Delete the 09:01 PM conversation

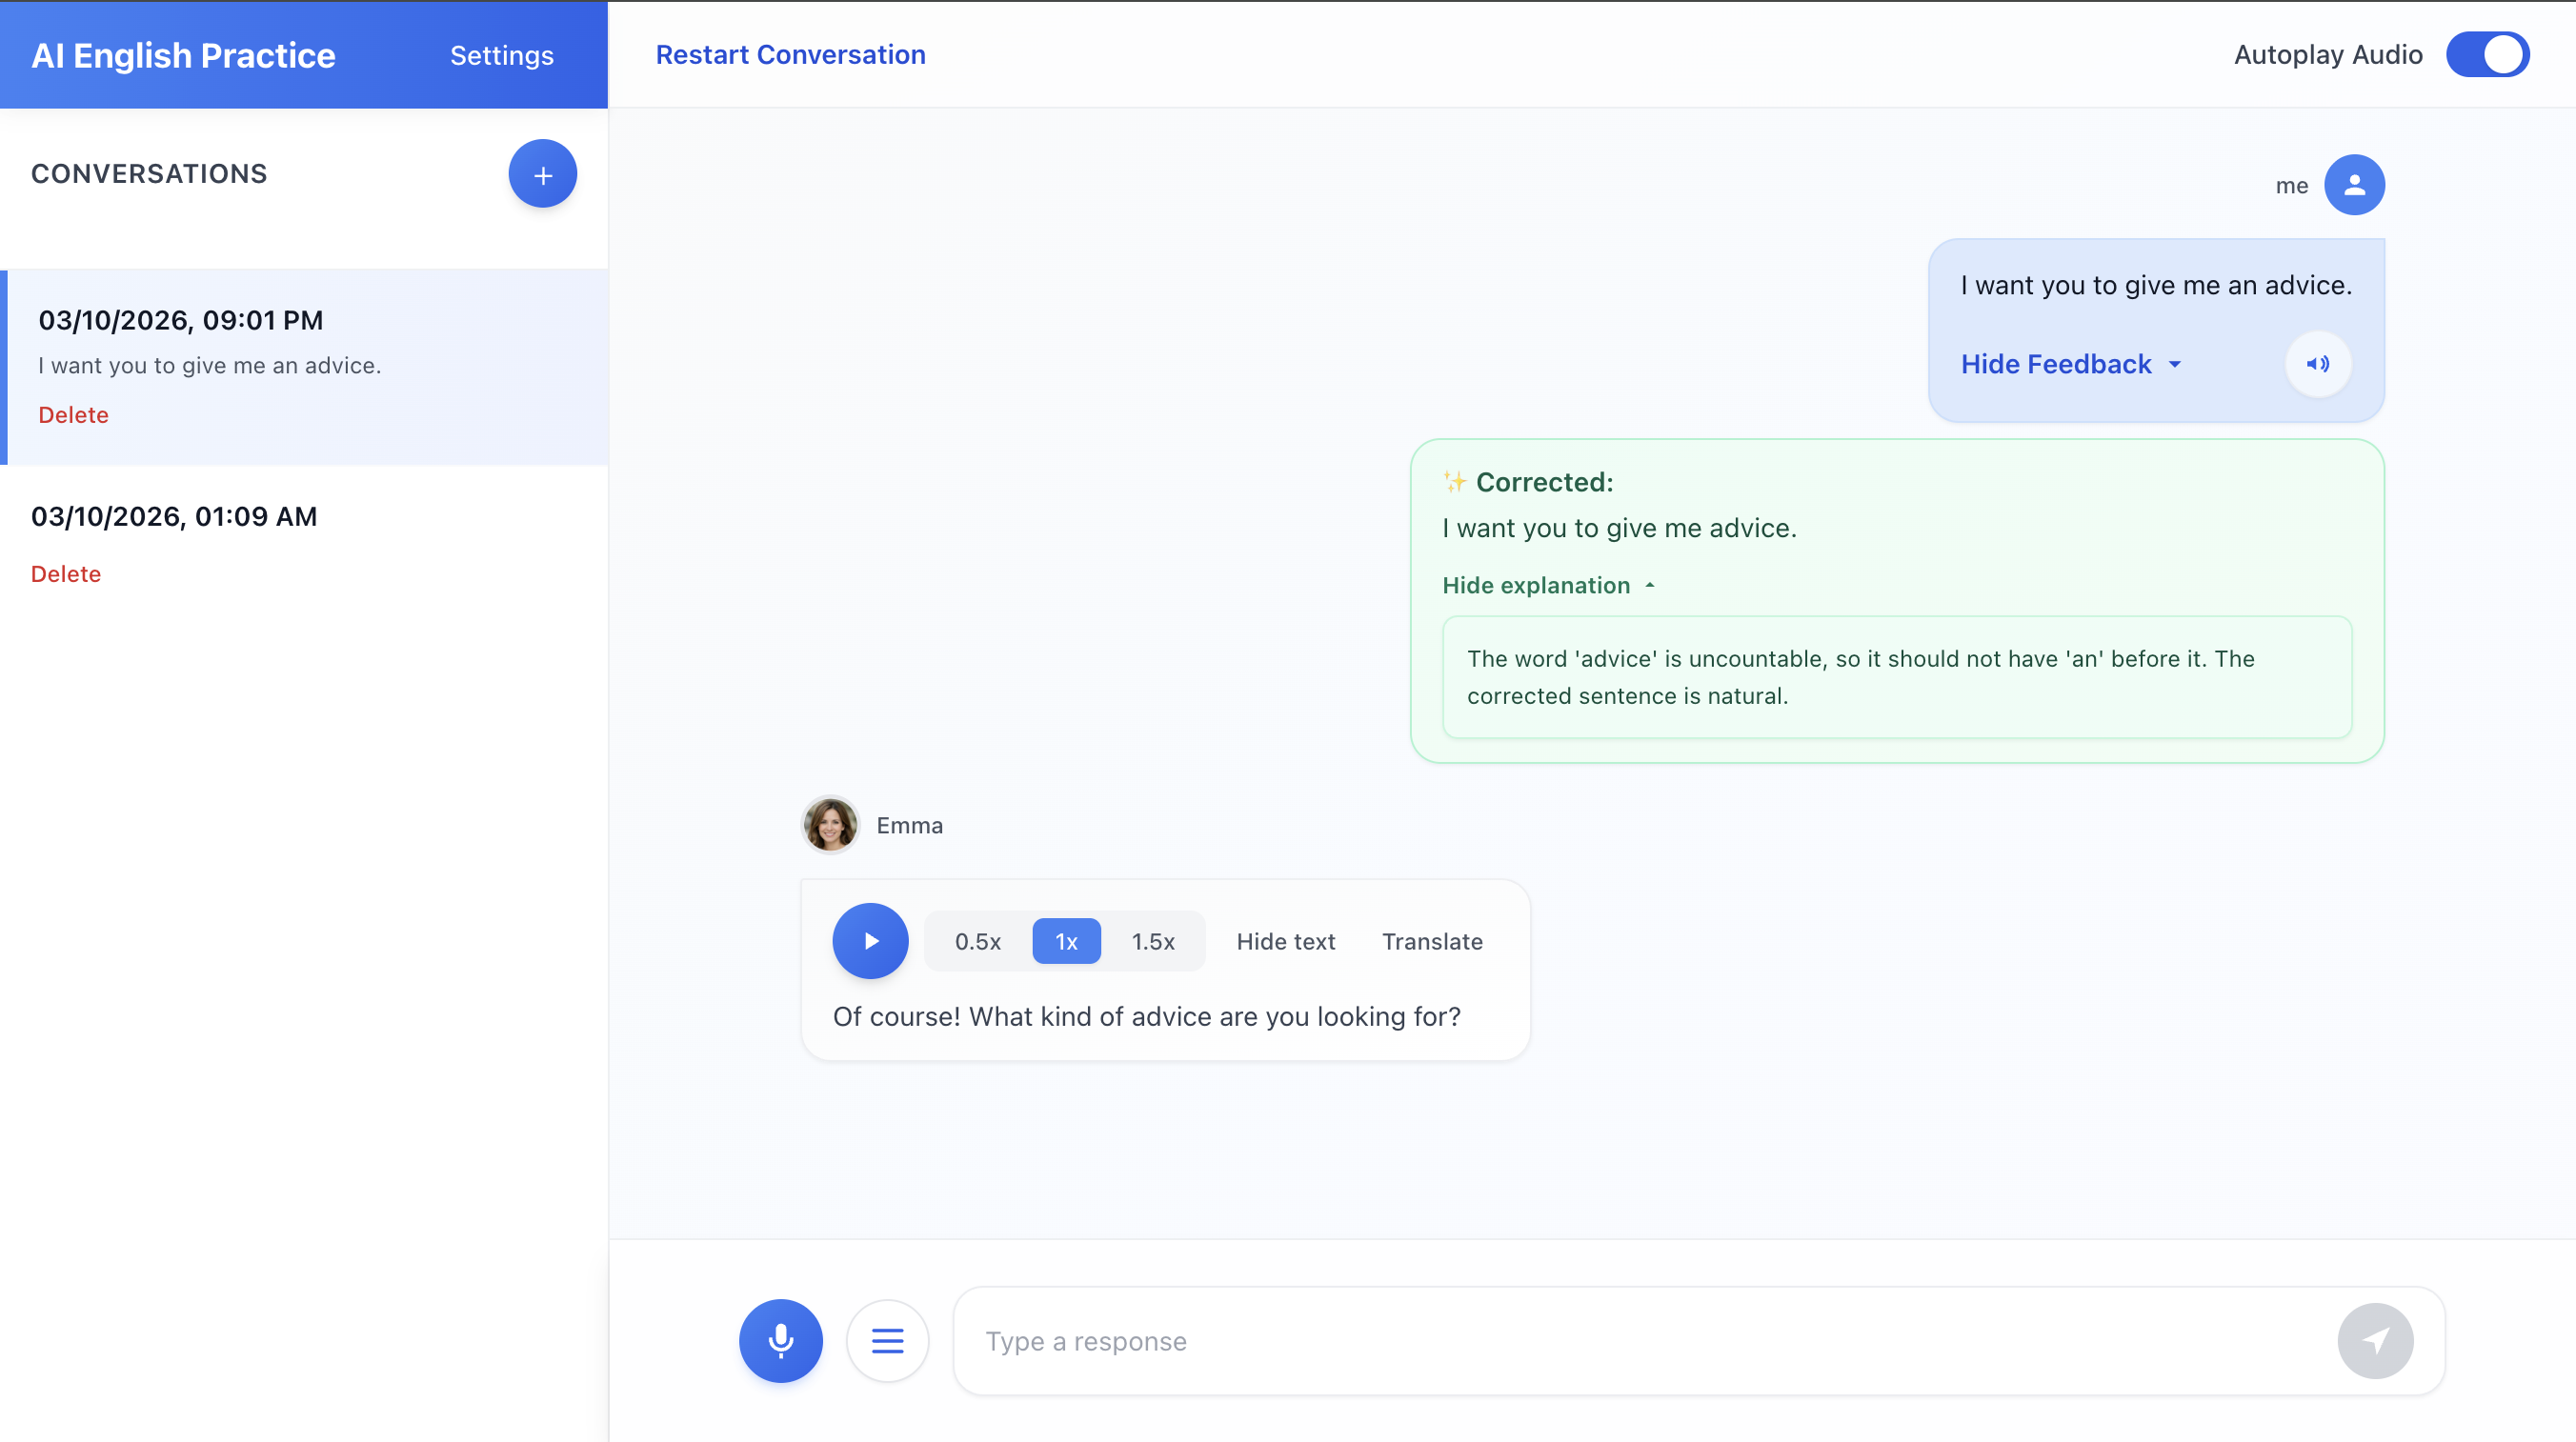coord(73,415)
